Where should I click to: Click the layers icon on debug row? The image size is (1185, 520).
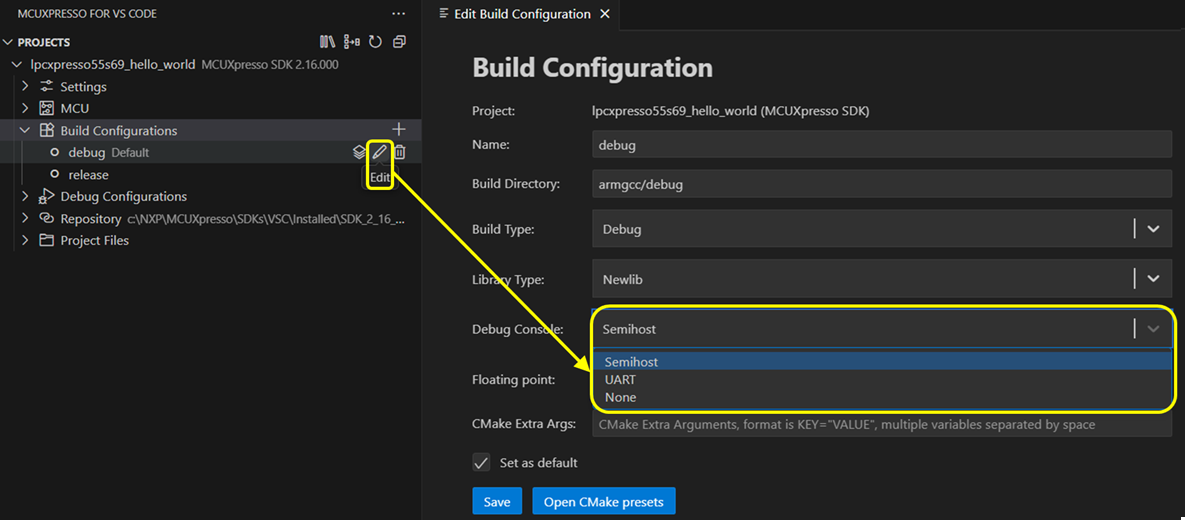[x=360, y=152]
